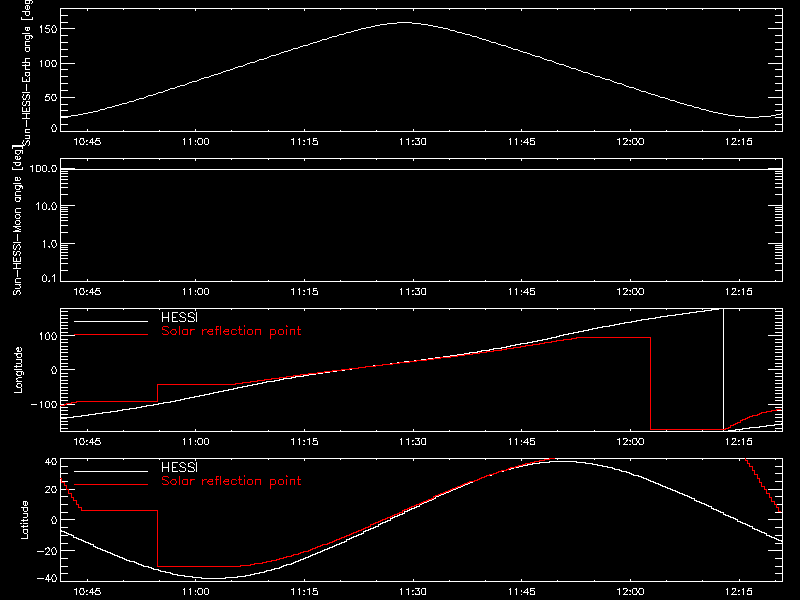The image size is (800, 600).
Task: Click 12:00 time label under Latitude plot
Action: tap(630, 592)
